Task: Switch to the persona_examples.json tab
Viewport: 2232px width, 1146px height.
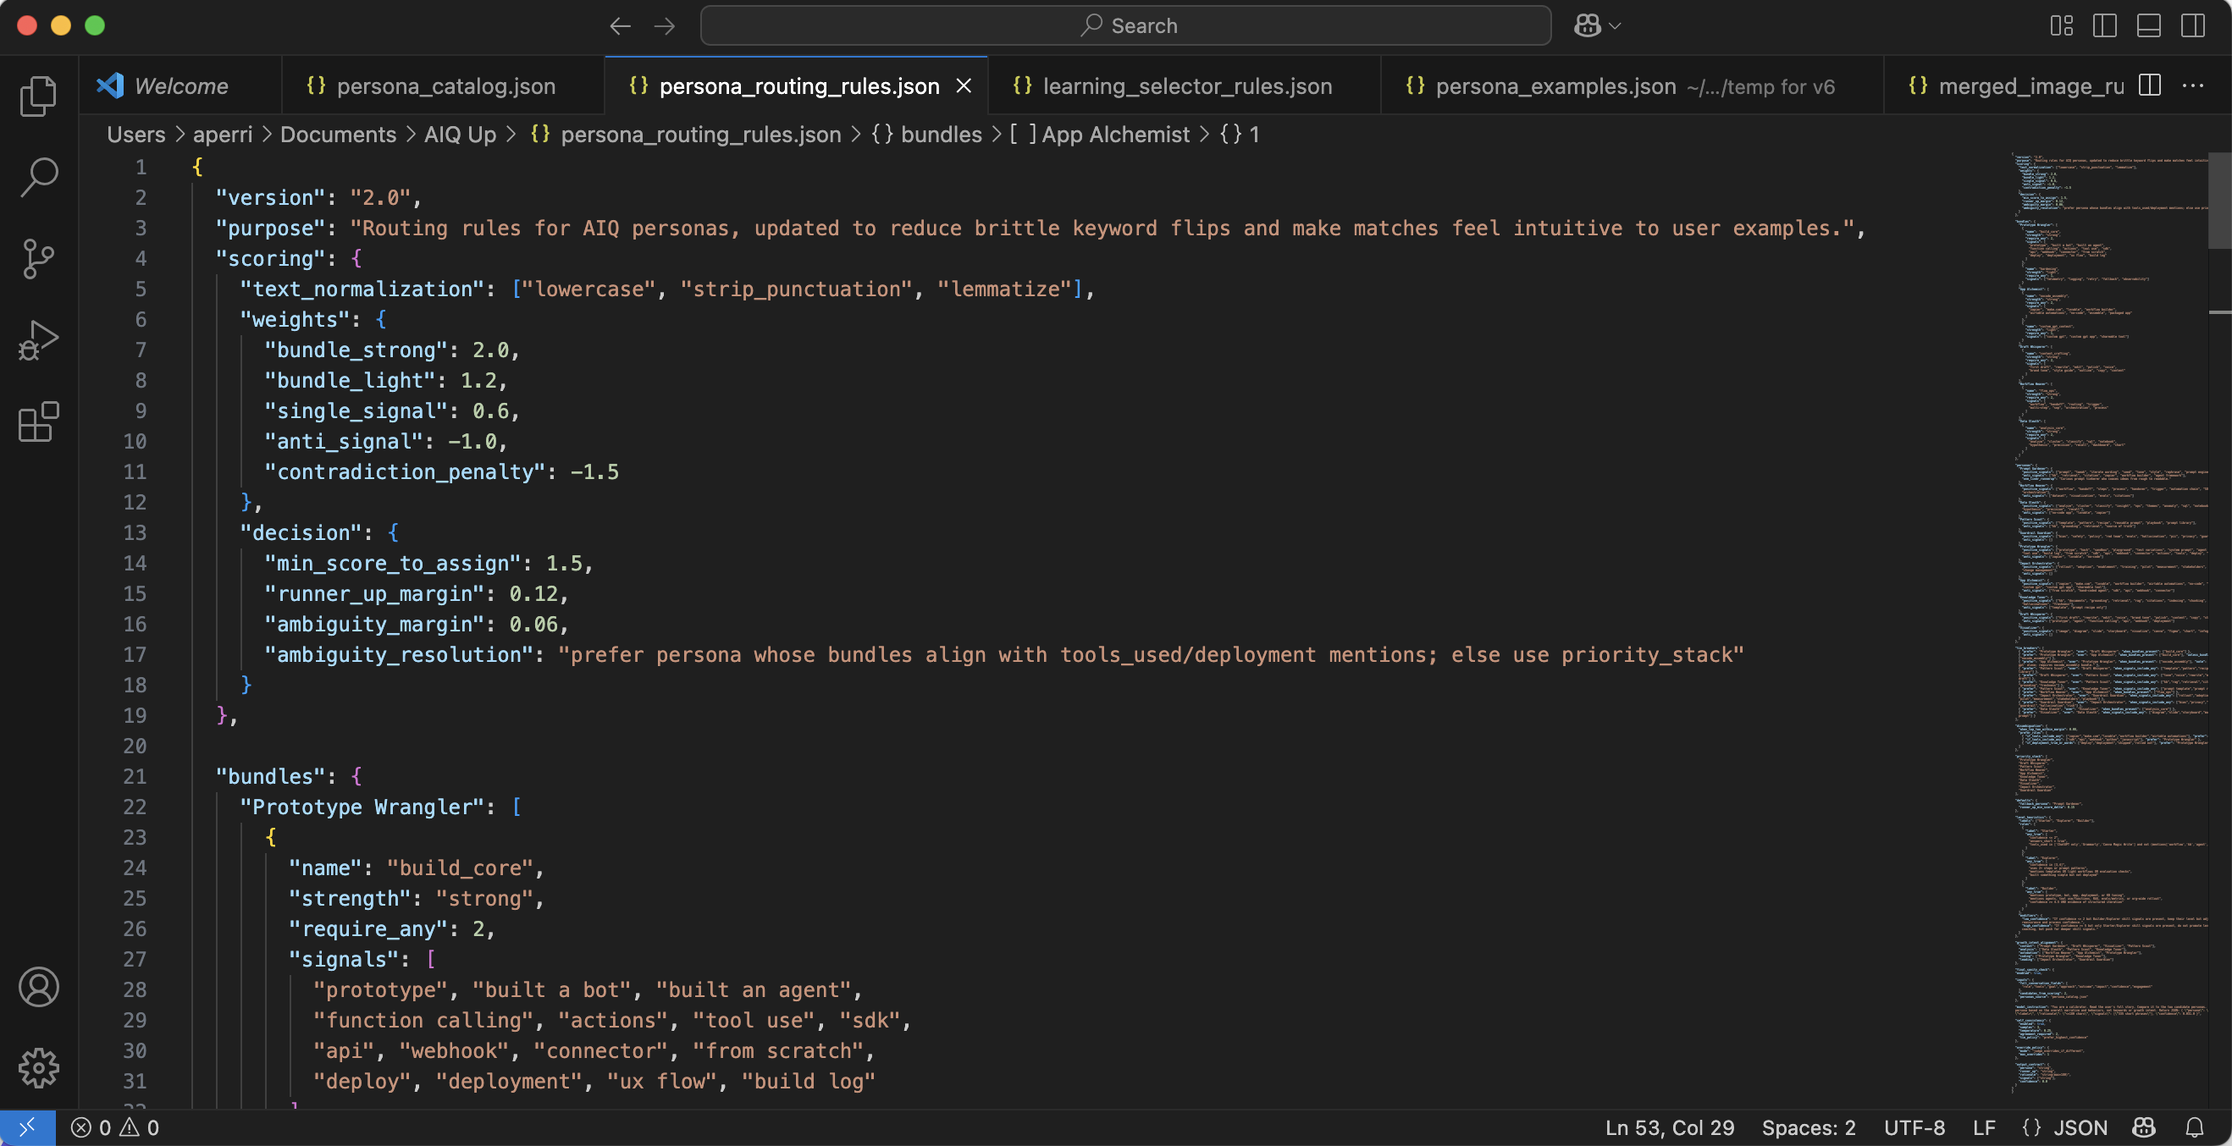Action: [1634, 86]
